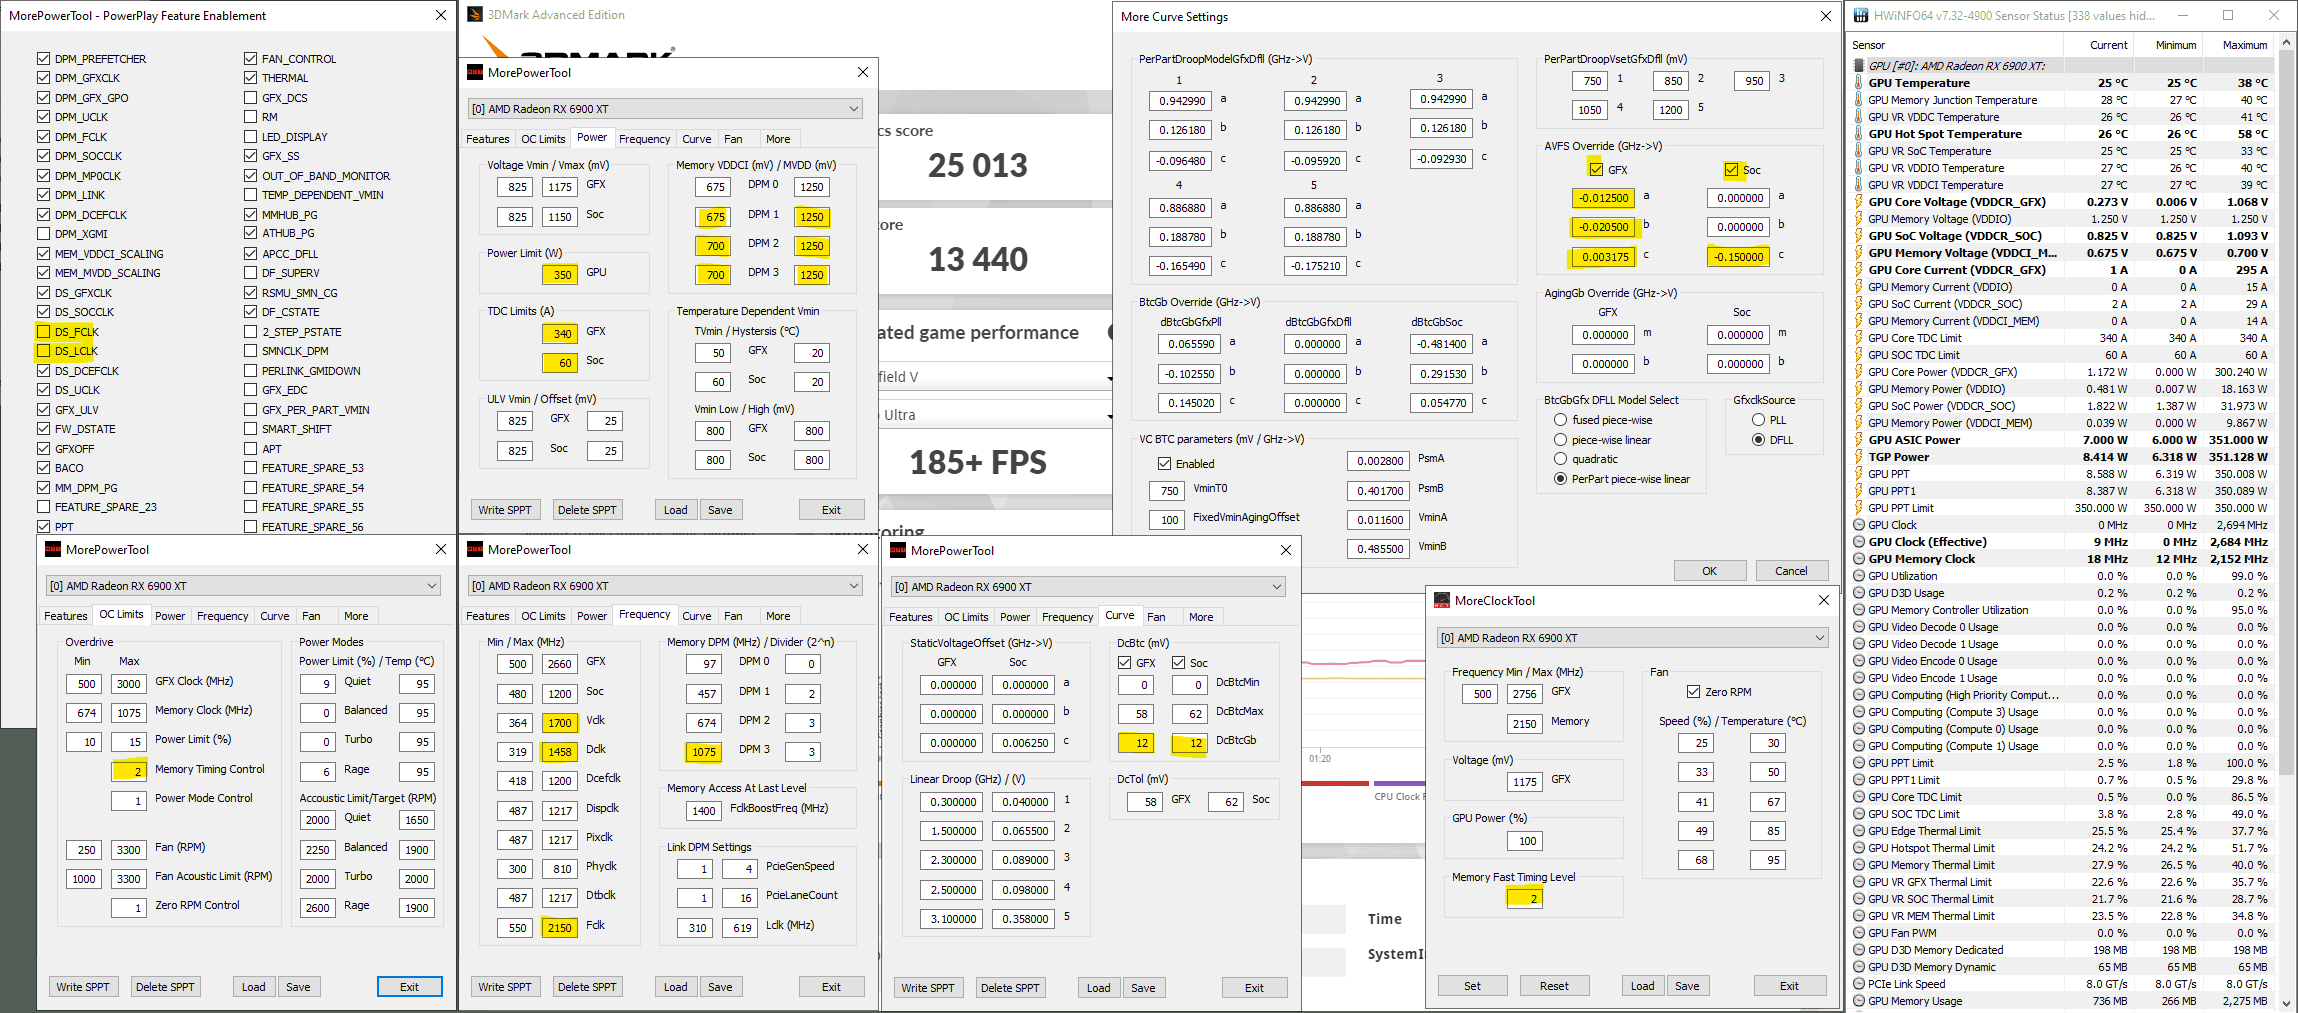
Task: Check the GFX_DCS feature checkbox
Action: point(250,97)
